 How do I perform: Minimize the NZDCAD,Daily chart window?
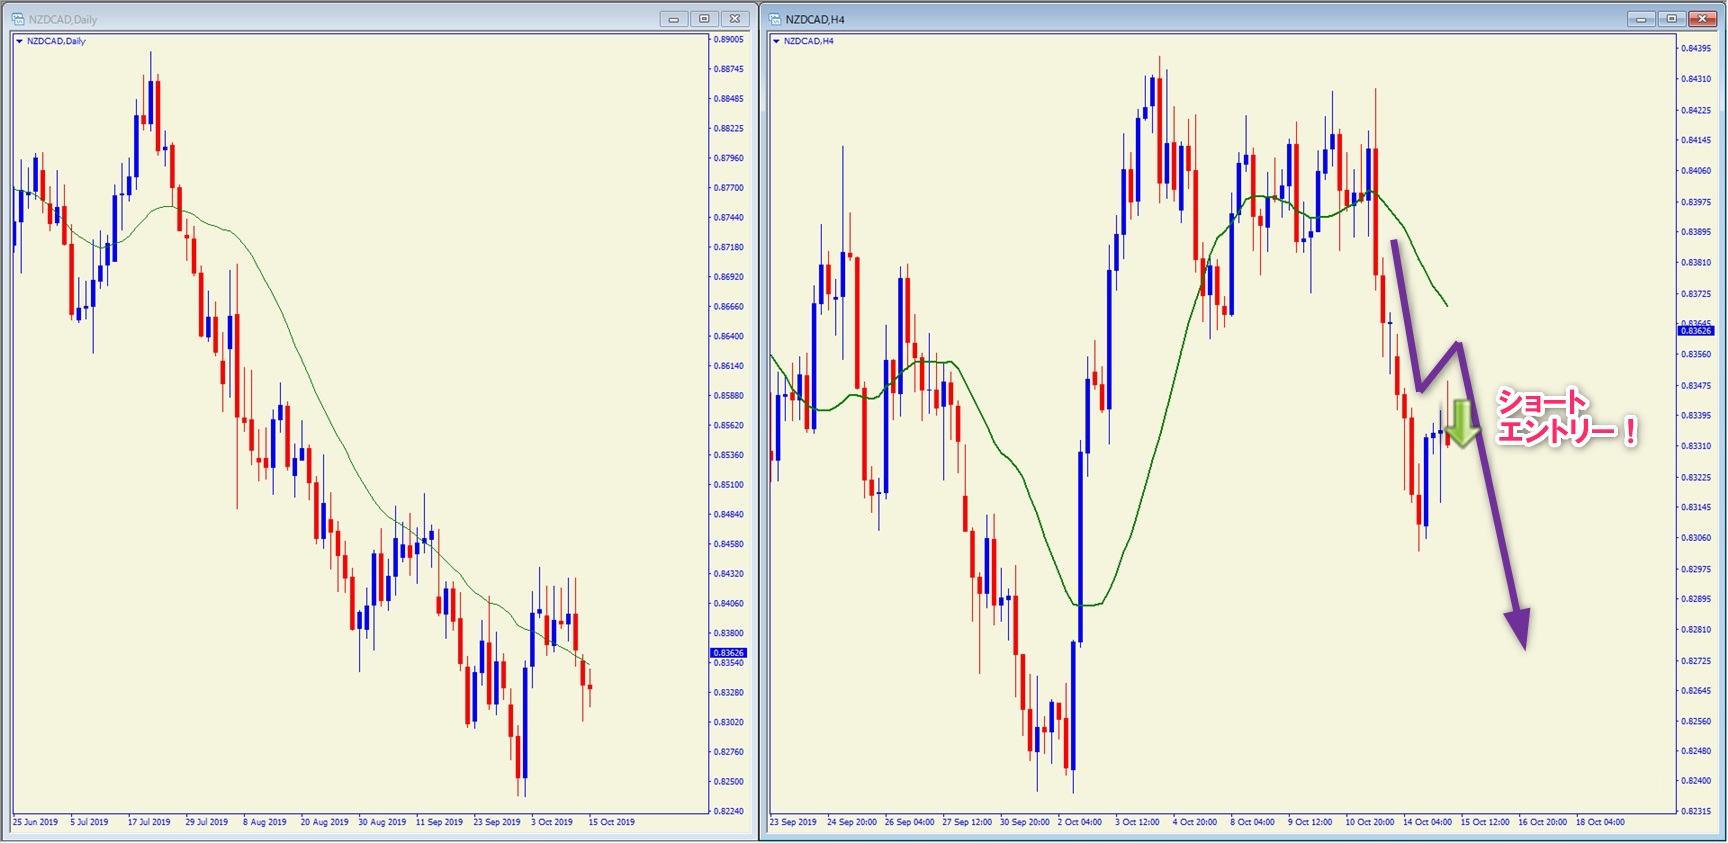[x=674, y=19]
